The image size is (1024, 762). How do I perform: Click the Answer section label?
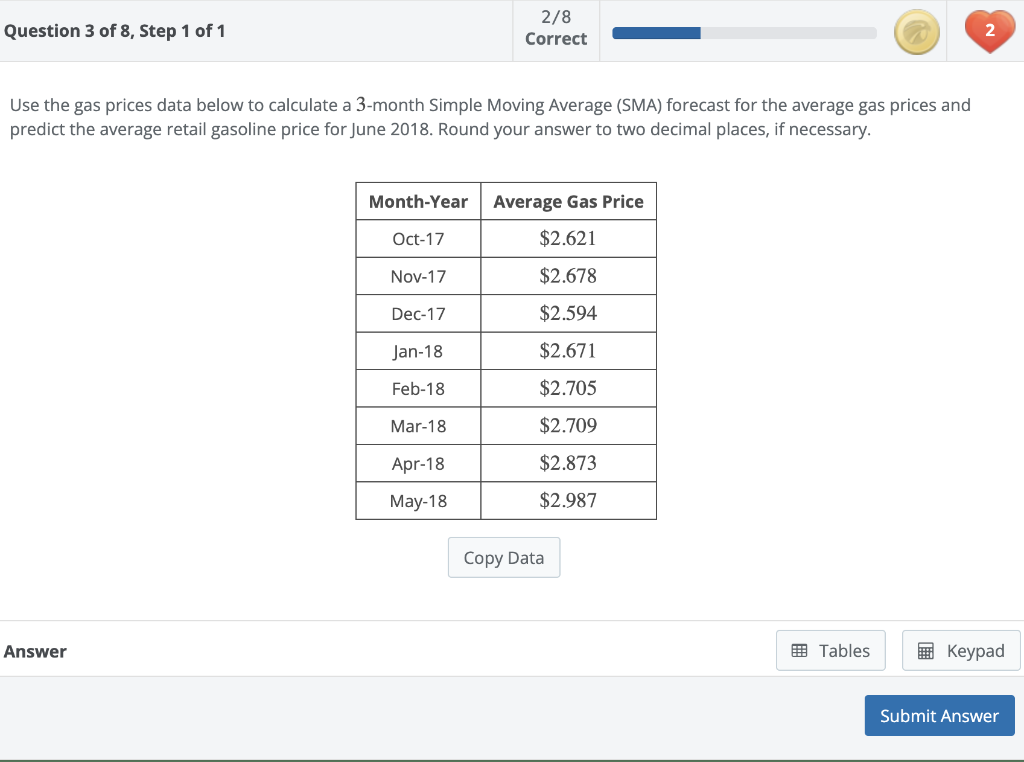click(35, 651)
